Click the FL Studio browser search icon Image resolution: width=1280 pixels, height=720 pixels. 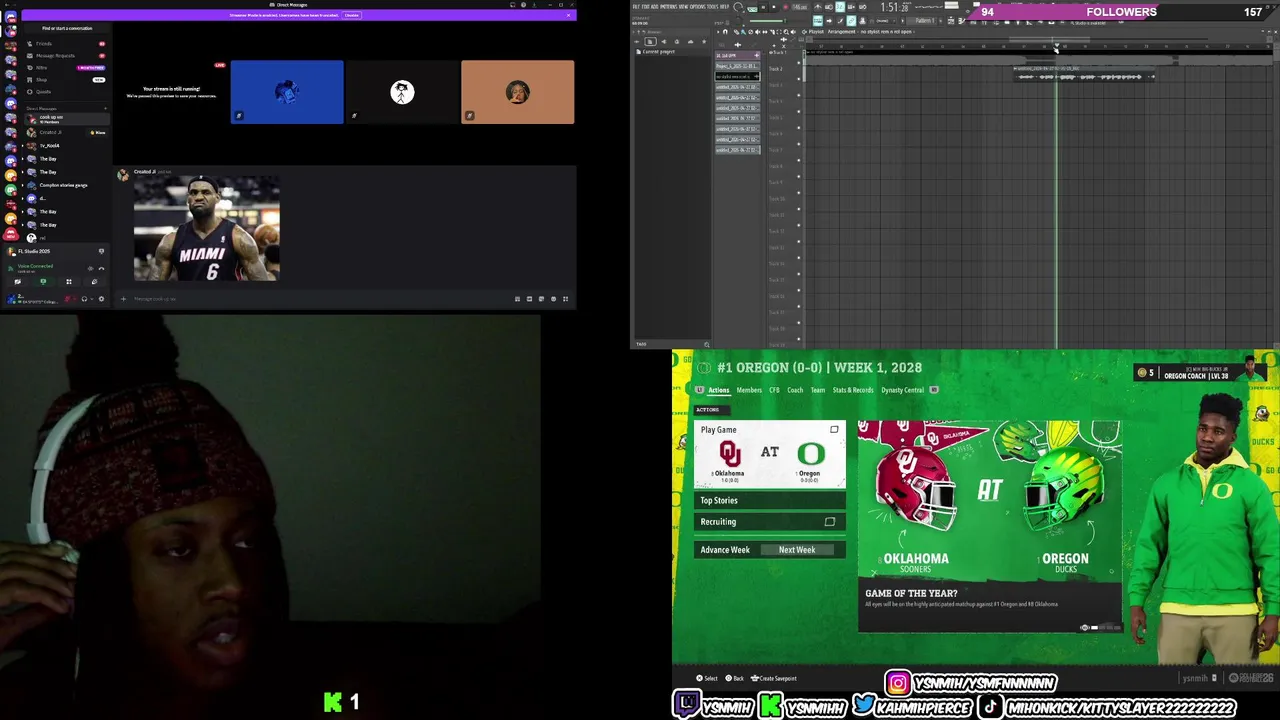tap(707, 344)
